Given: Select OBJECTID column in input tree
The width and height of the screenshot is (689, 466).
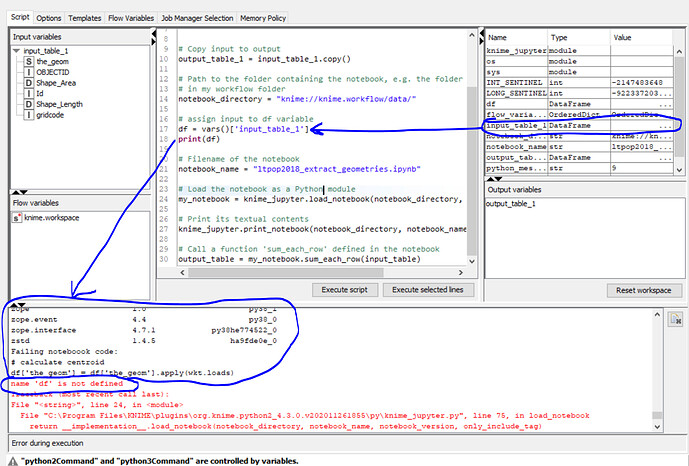Looking at the screenshot, I should (x=52, y=72).
